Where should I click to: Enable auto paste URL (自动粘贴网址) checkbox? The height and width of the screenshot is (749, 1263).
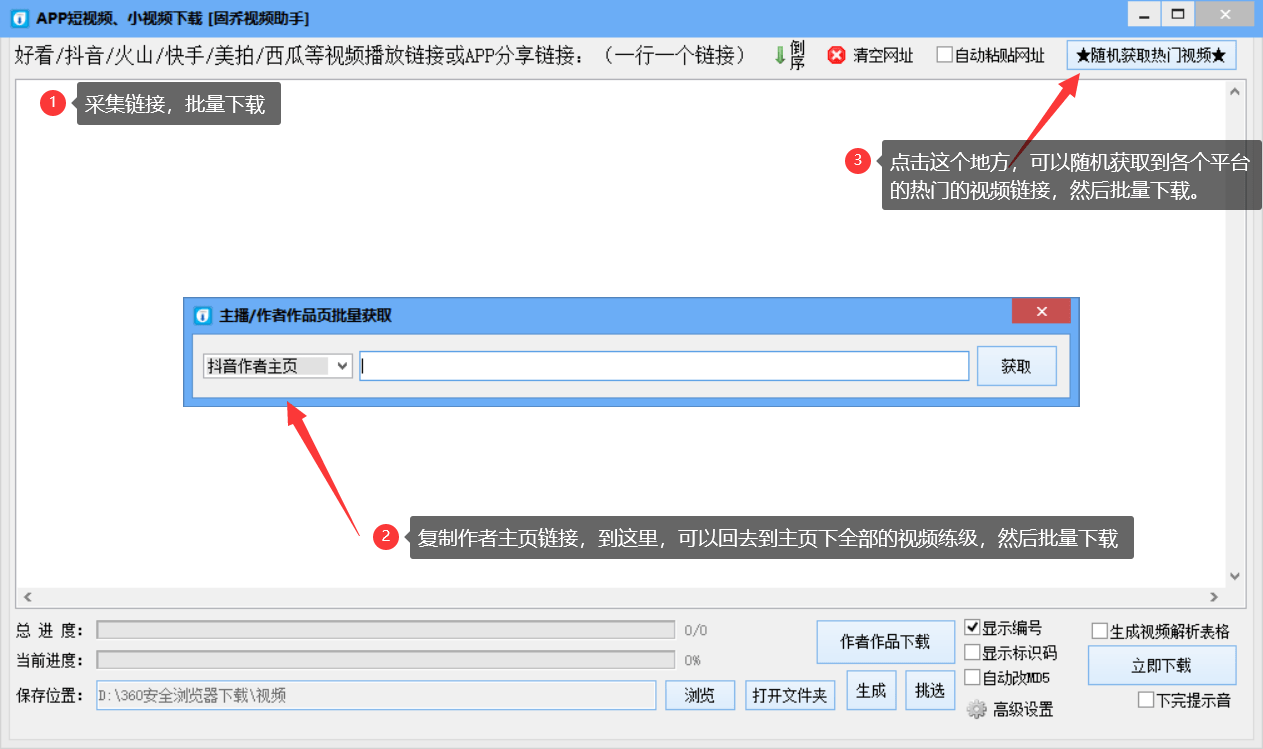pyautogui.click(x=944, y=55)
